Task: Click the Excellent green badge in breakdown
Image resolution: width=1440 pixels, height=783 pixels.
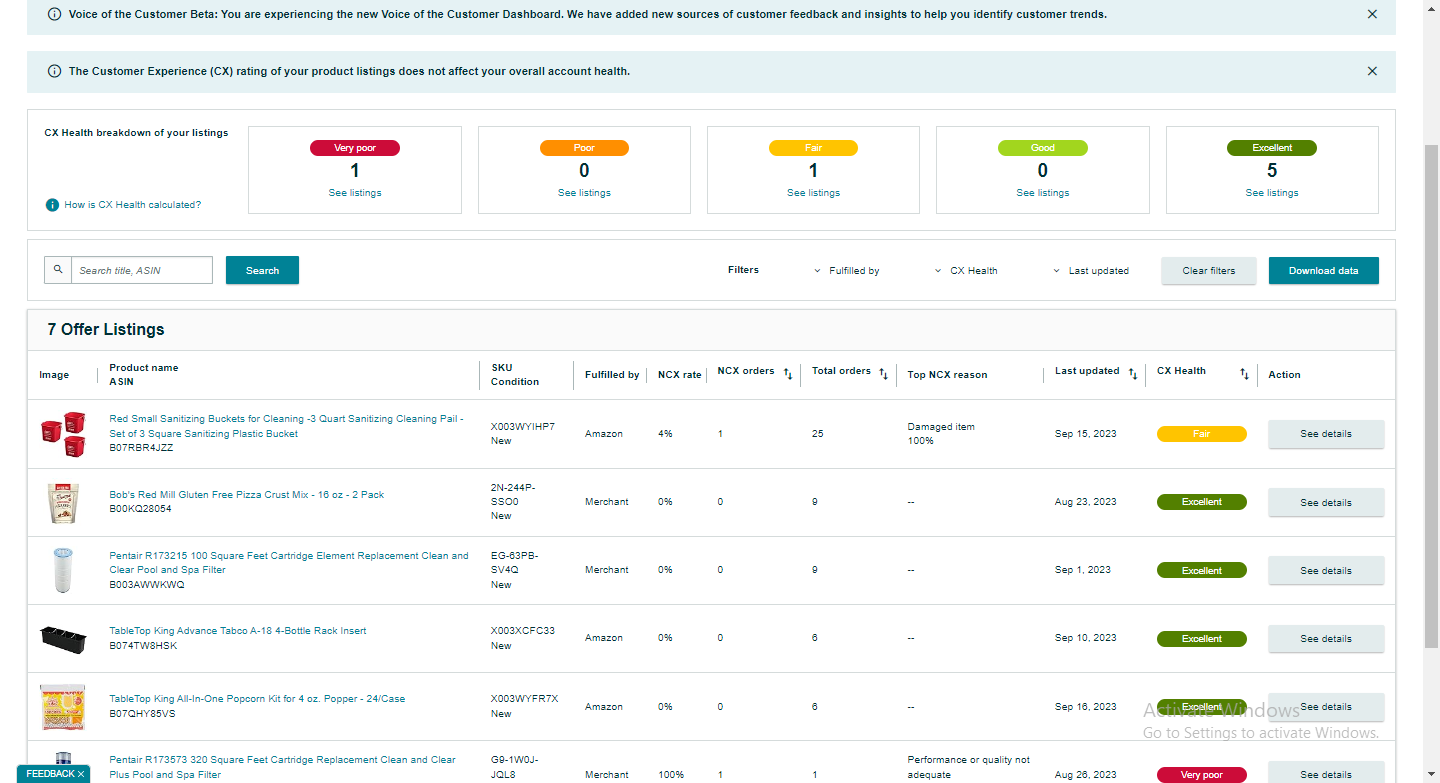Action: (1272, 148)
